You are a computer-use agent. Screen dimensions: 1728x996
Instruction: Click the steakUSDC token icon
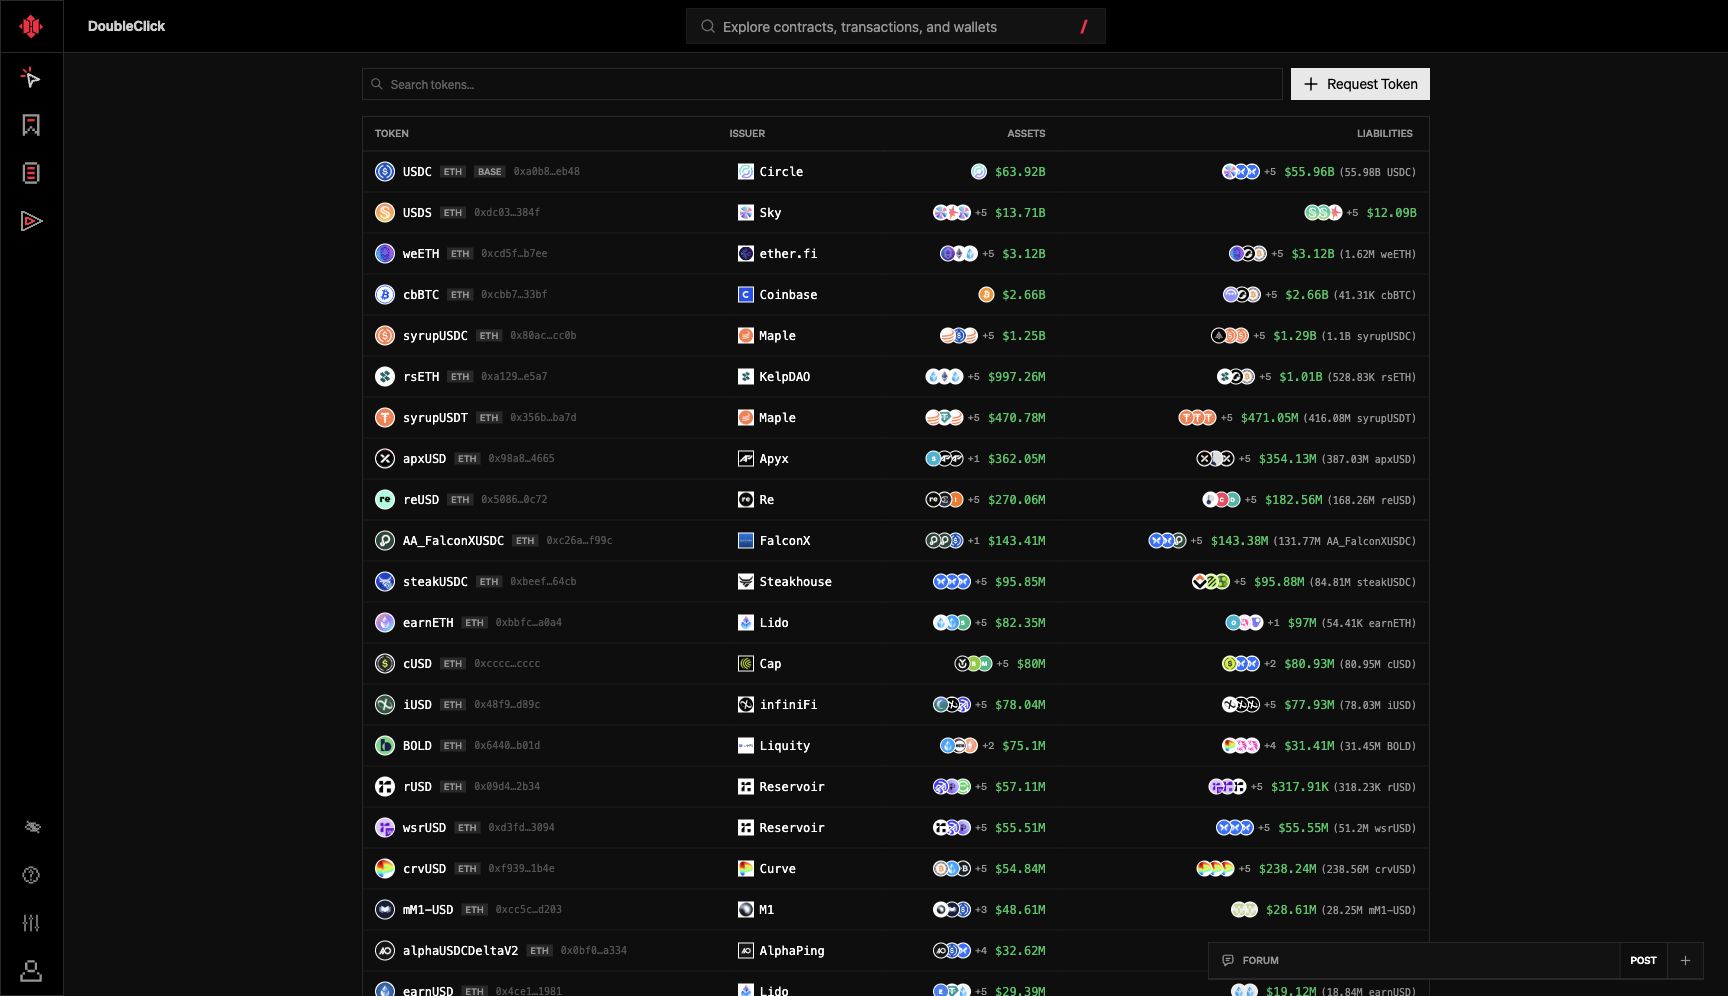tap(385, 582)
